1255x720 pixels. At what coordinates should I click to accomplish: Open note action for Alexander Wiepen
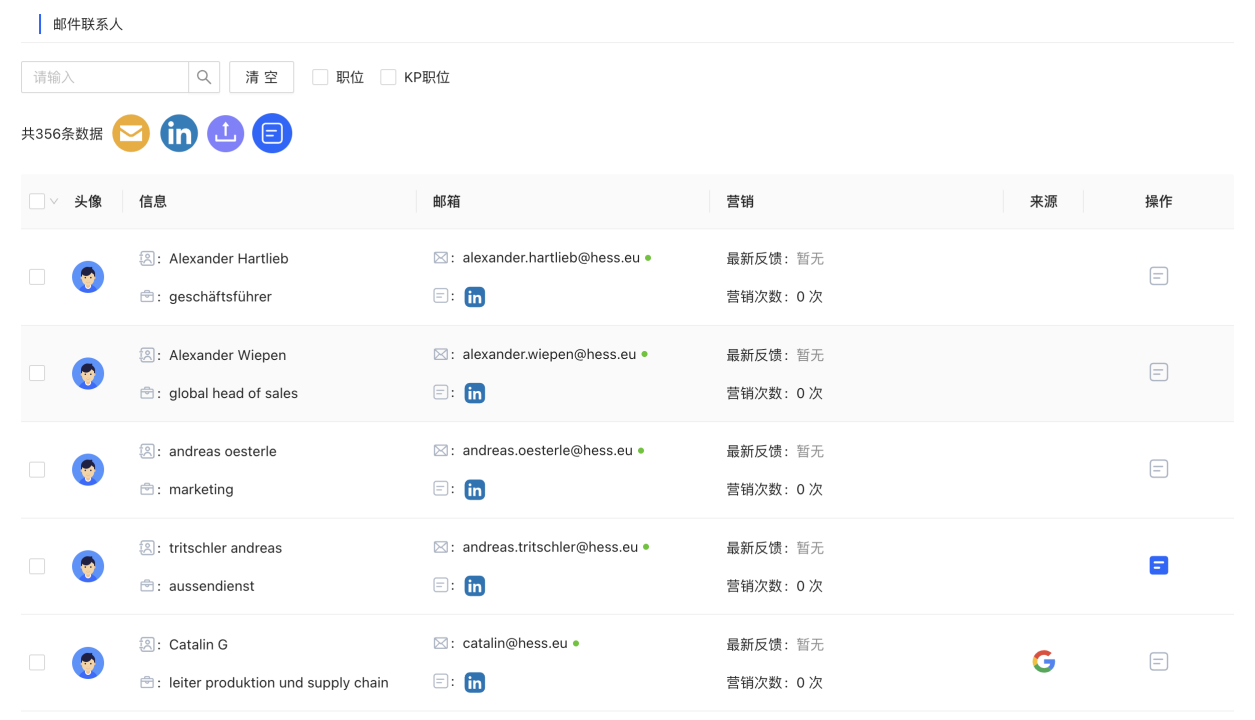coord(1158,373)
